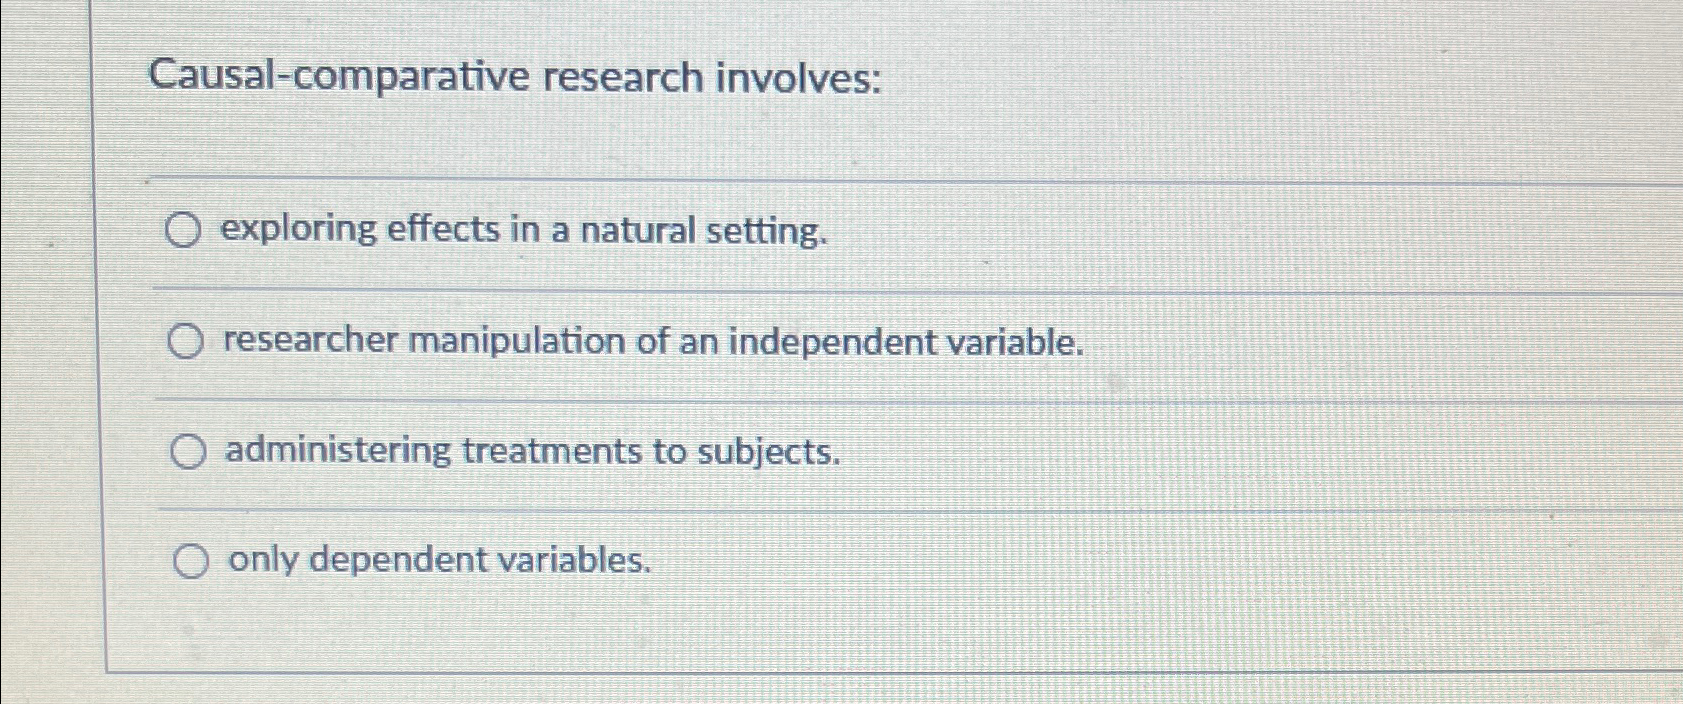Click the empty circle beside 'administering treatments to subjects'
The height and width of the screenshot is (704, 1683).
[186, 452]
